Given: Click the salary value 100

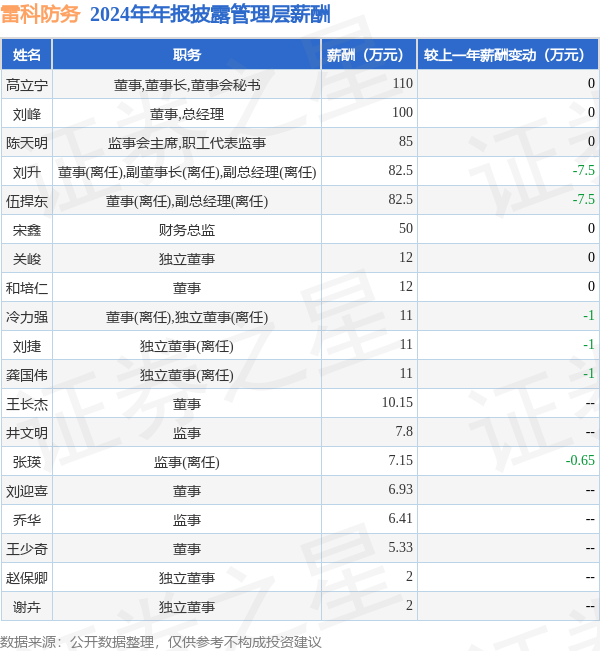Looking at the screenshot, I should point(402,113).
